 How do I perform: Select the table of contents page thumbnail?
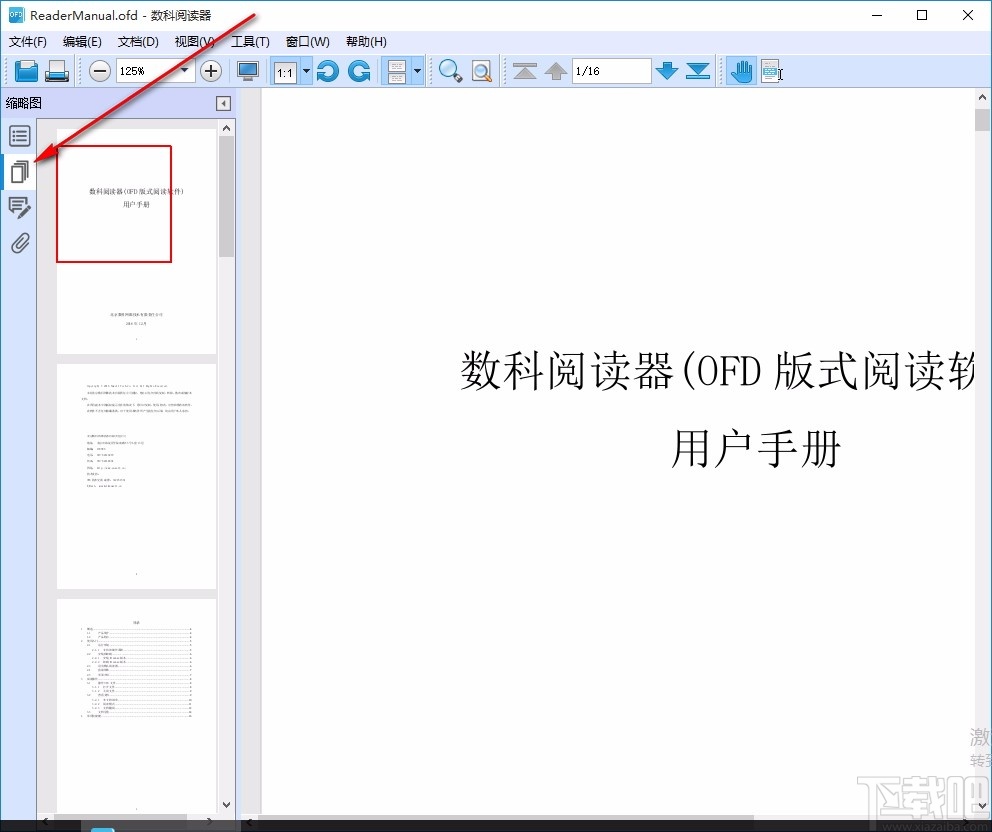137,705
